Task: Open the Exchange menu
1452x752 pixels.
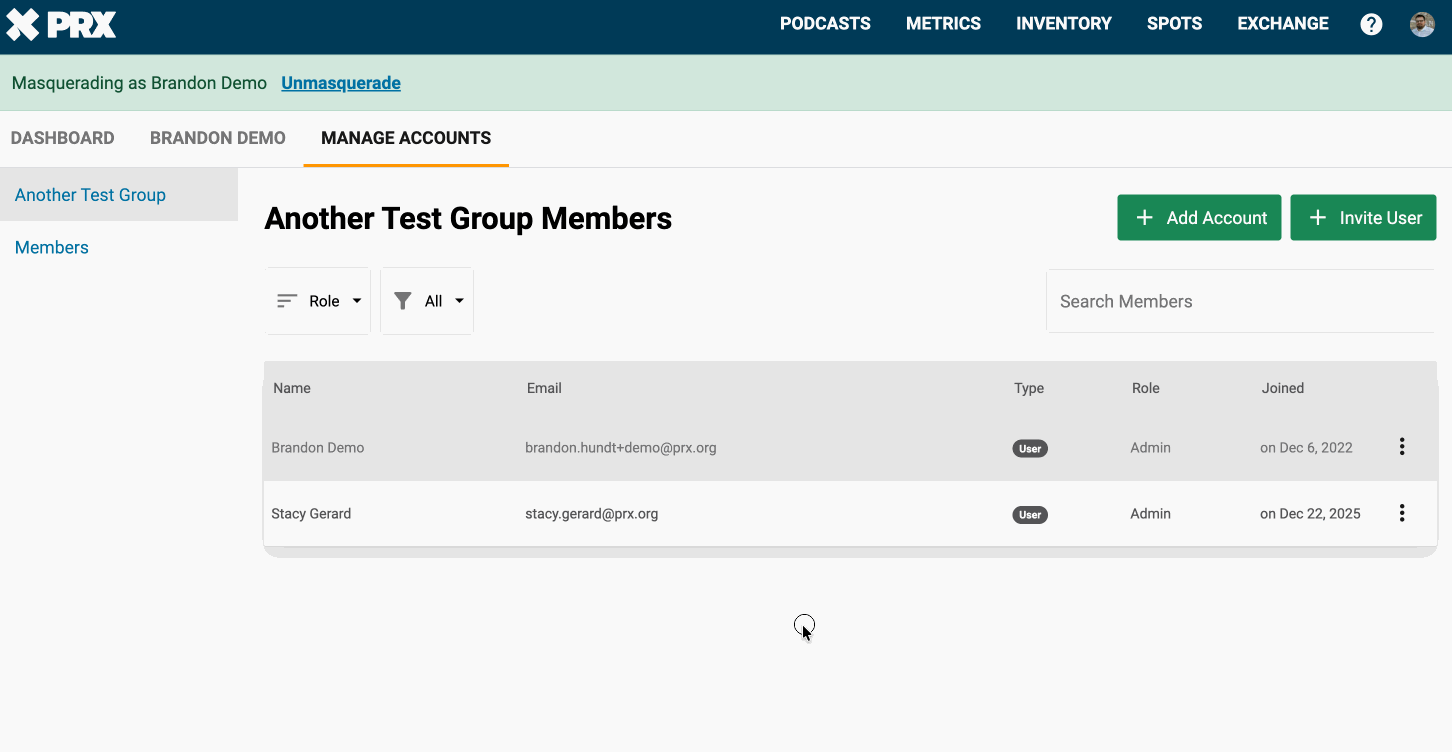Action: pyautogui.click(x=1283, y=24)
